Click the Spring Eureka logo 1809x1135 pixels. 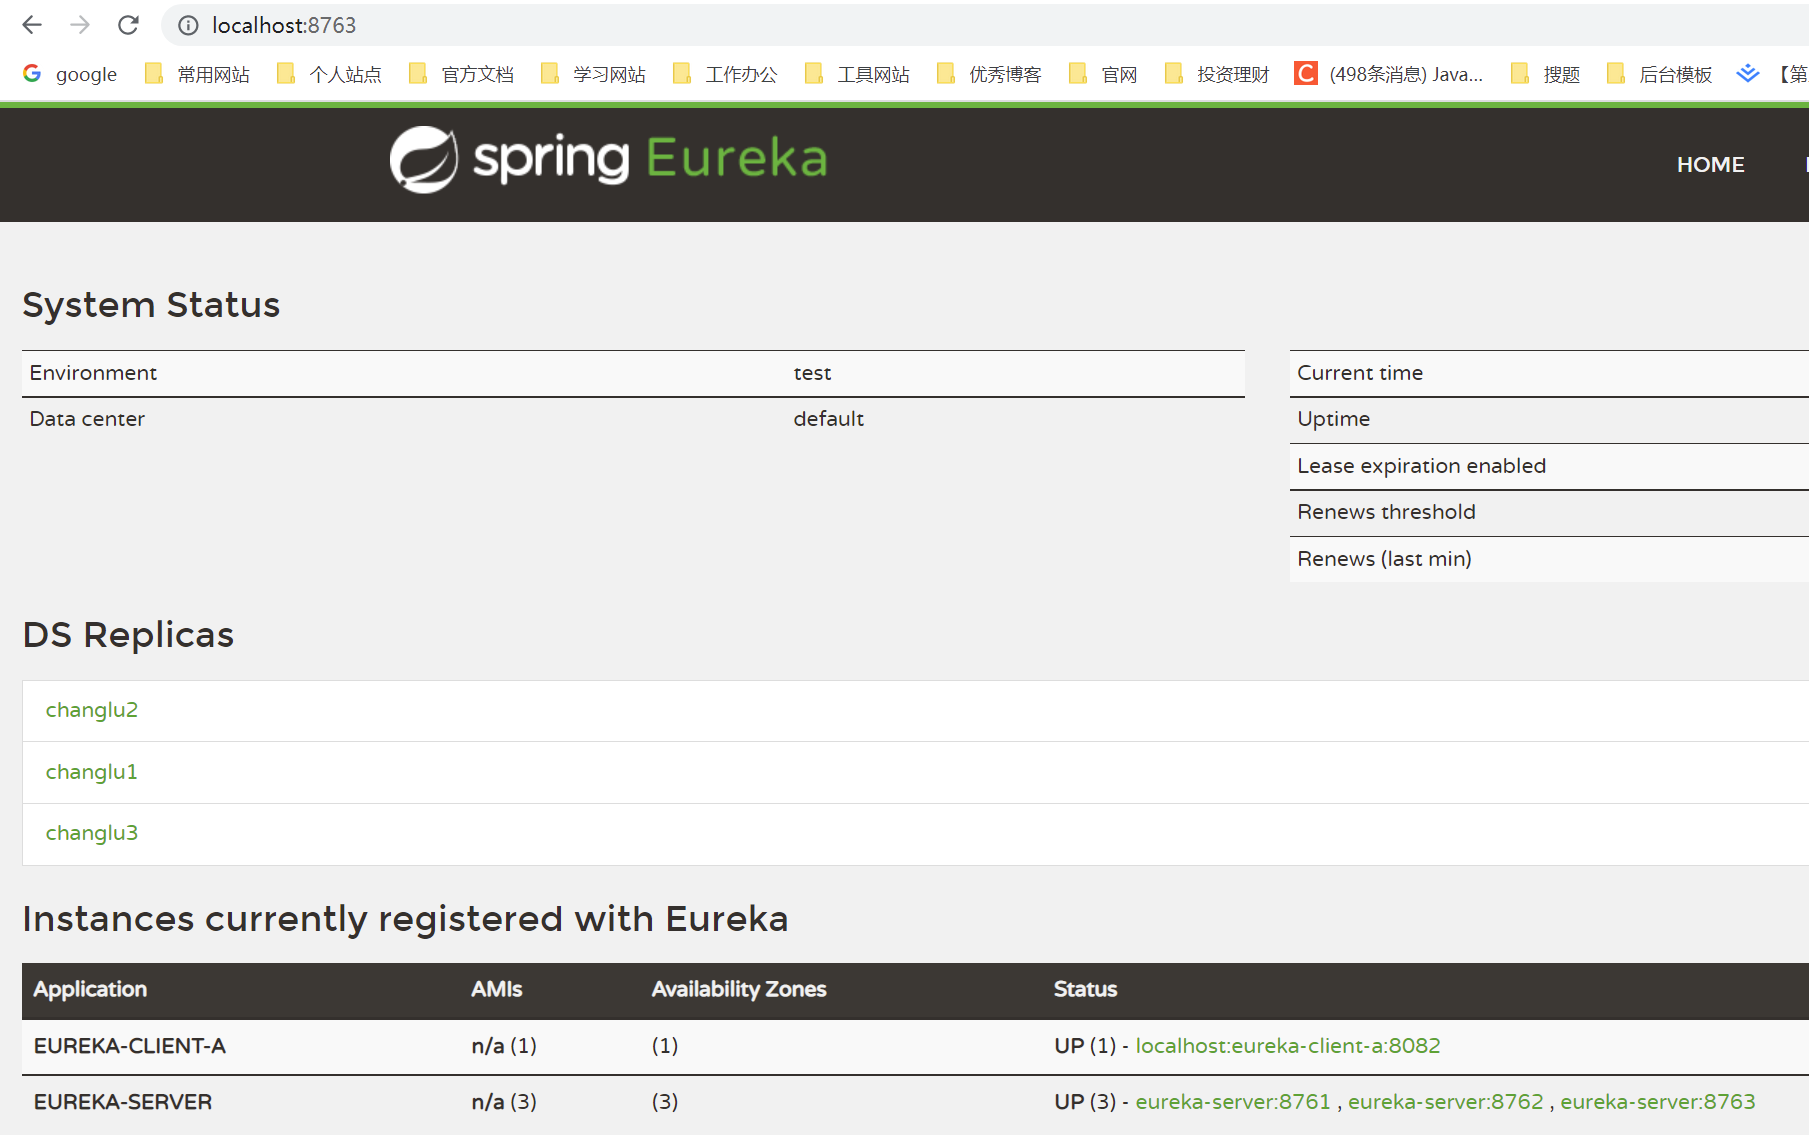608,159
